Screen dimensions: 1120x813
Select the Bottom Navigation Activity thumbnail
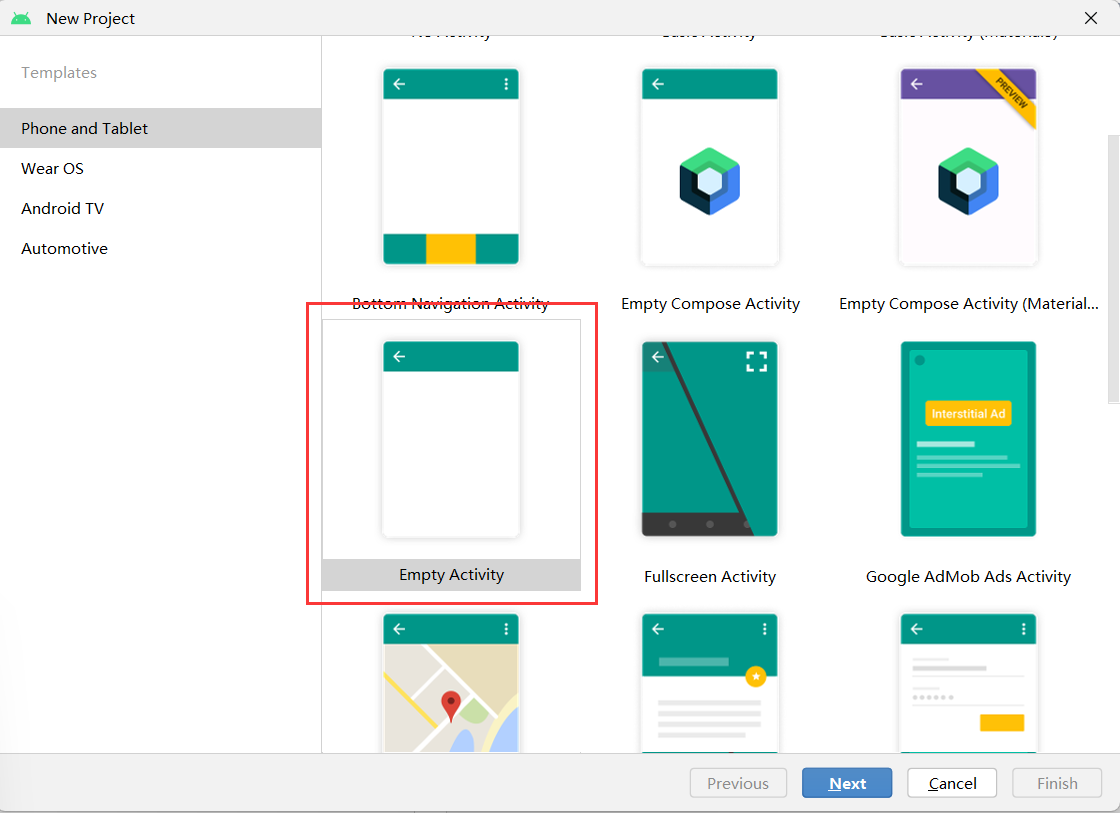[x=451, y=166]
